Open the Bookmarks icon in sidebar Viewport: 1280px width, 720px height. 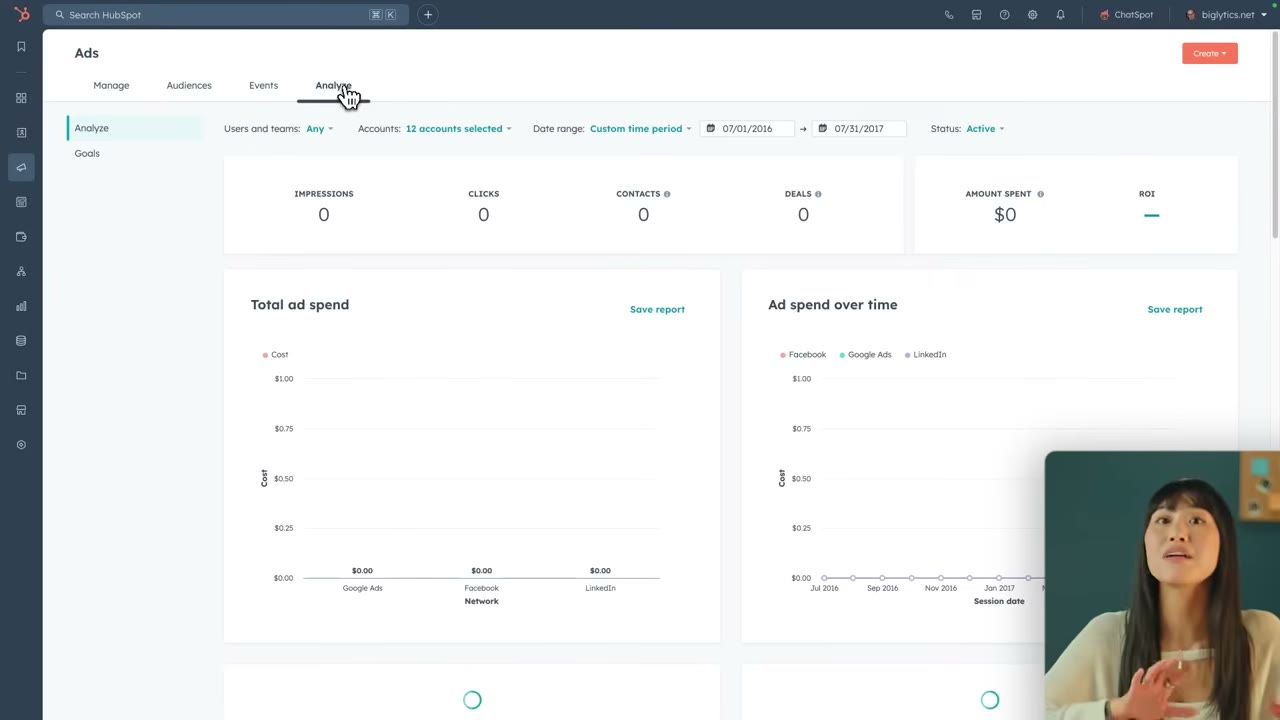click(21, 47)
